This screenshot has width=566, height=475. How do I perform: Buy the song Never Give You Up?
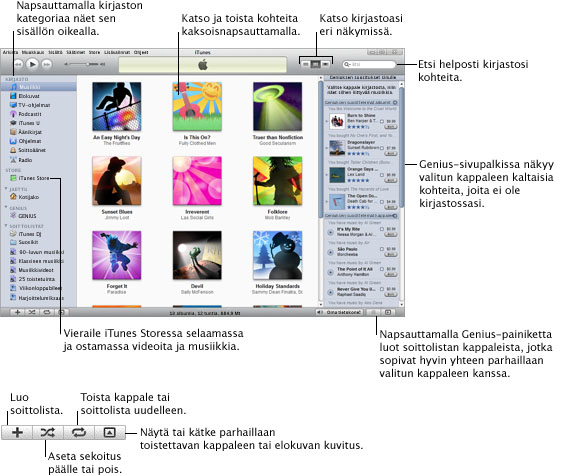pyautogui.click(x=391, y=294)
